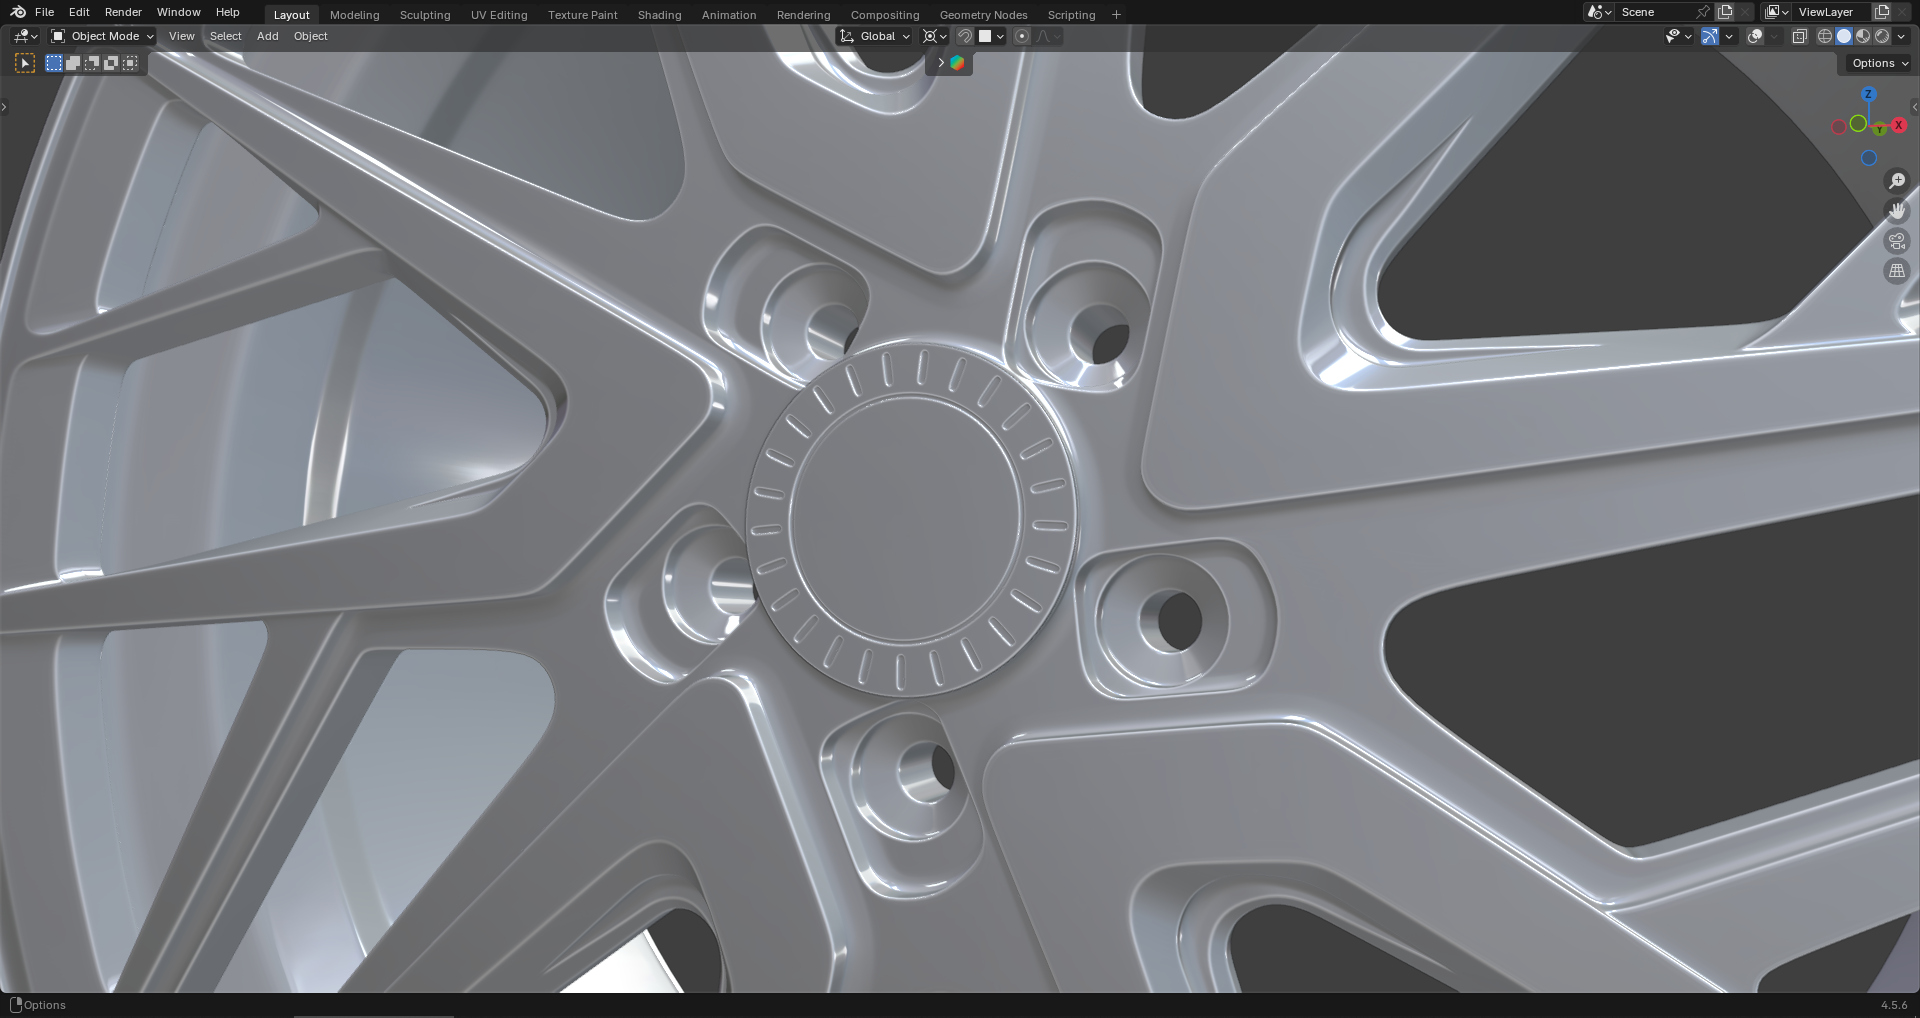
Task: Switch perspective/orthographic grid icon
Action: point(1896,271)
